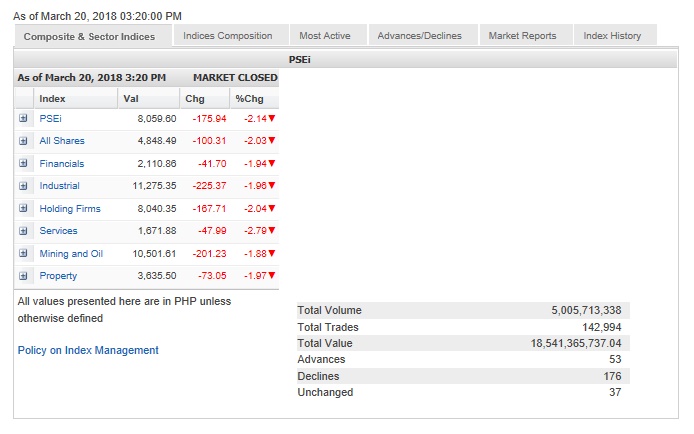Open Policy on Index Management link
The width and height of the screenshot is (694, 434).
[x=88, y=350]
